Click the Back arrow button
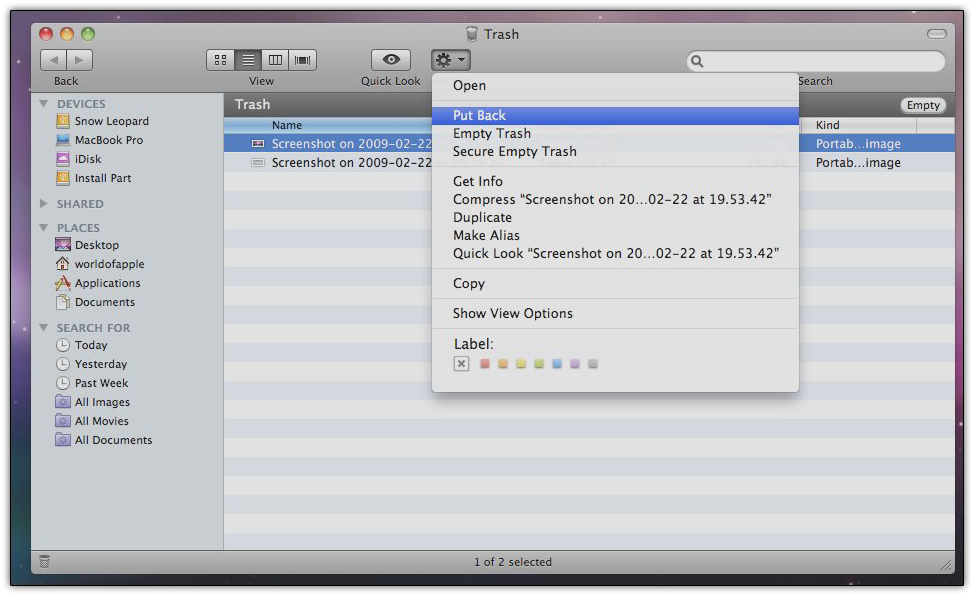 click(x=53, y=60)
